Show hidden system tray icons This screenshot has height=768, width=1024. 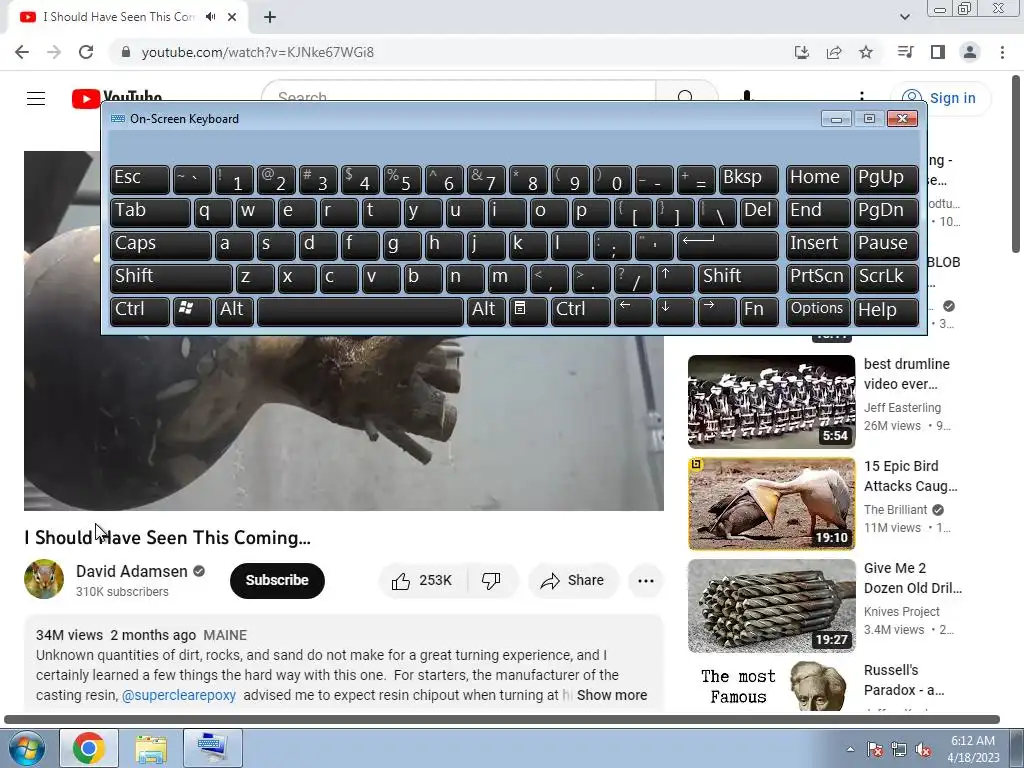pyautogui.click(x=850, y=750)
